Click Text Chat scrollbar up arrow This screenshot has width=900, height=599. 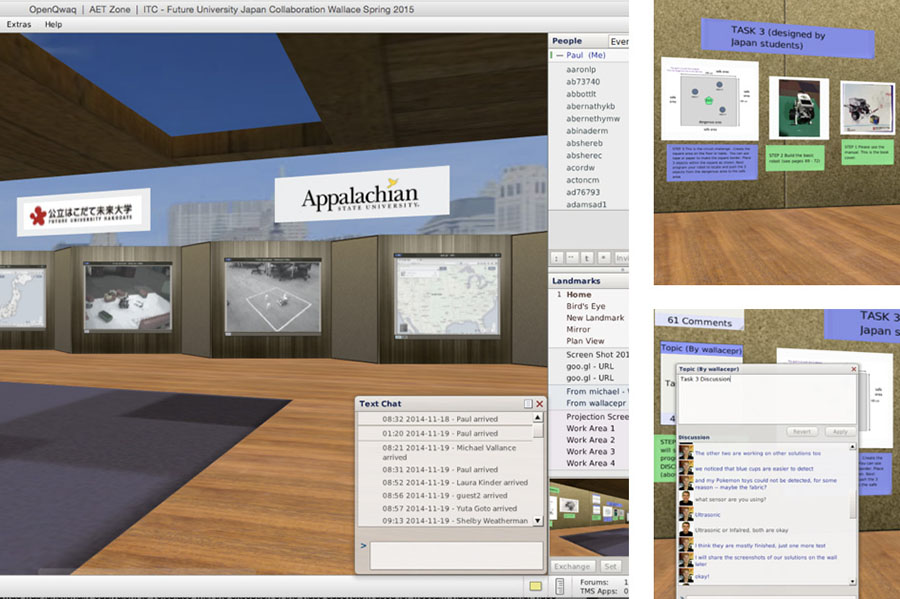tap(538, 418)
